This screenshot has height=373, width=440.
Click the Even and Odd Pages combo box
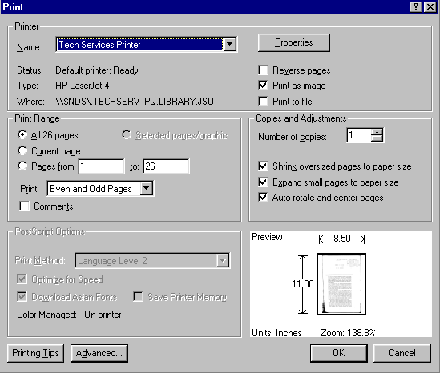click(x=100, y=189)
